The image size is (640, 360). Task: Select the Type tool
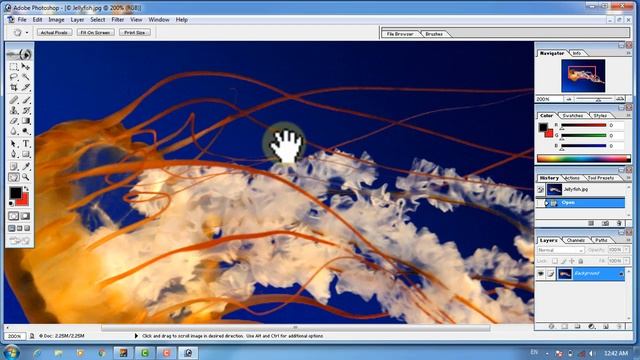26,144
